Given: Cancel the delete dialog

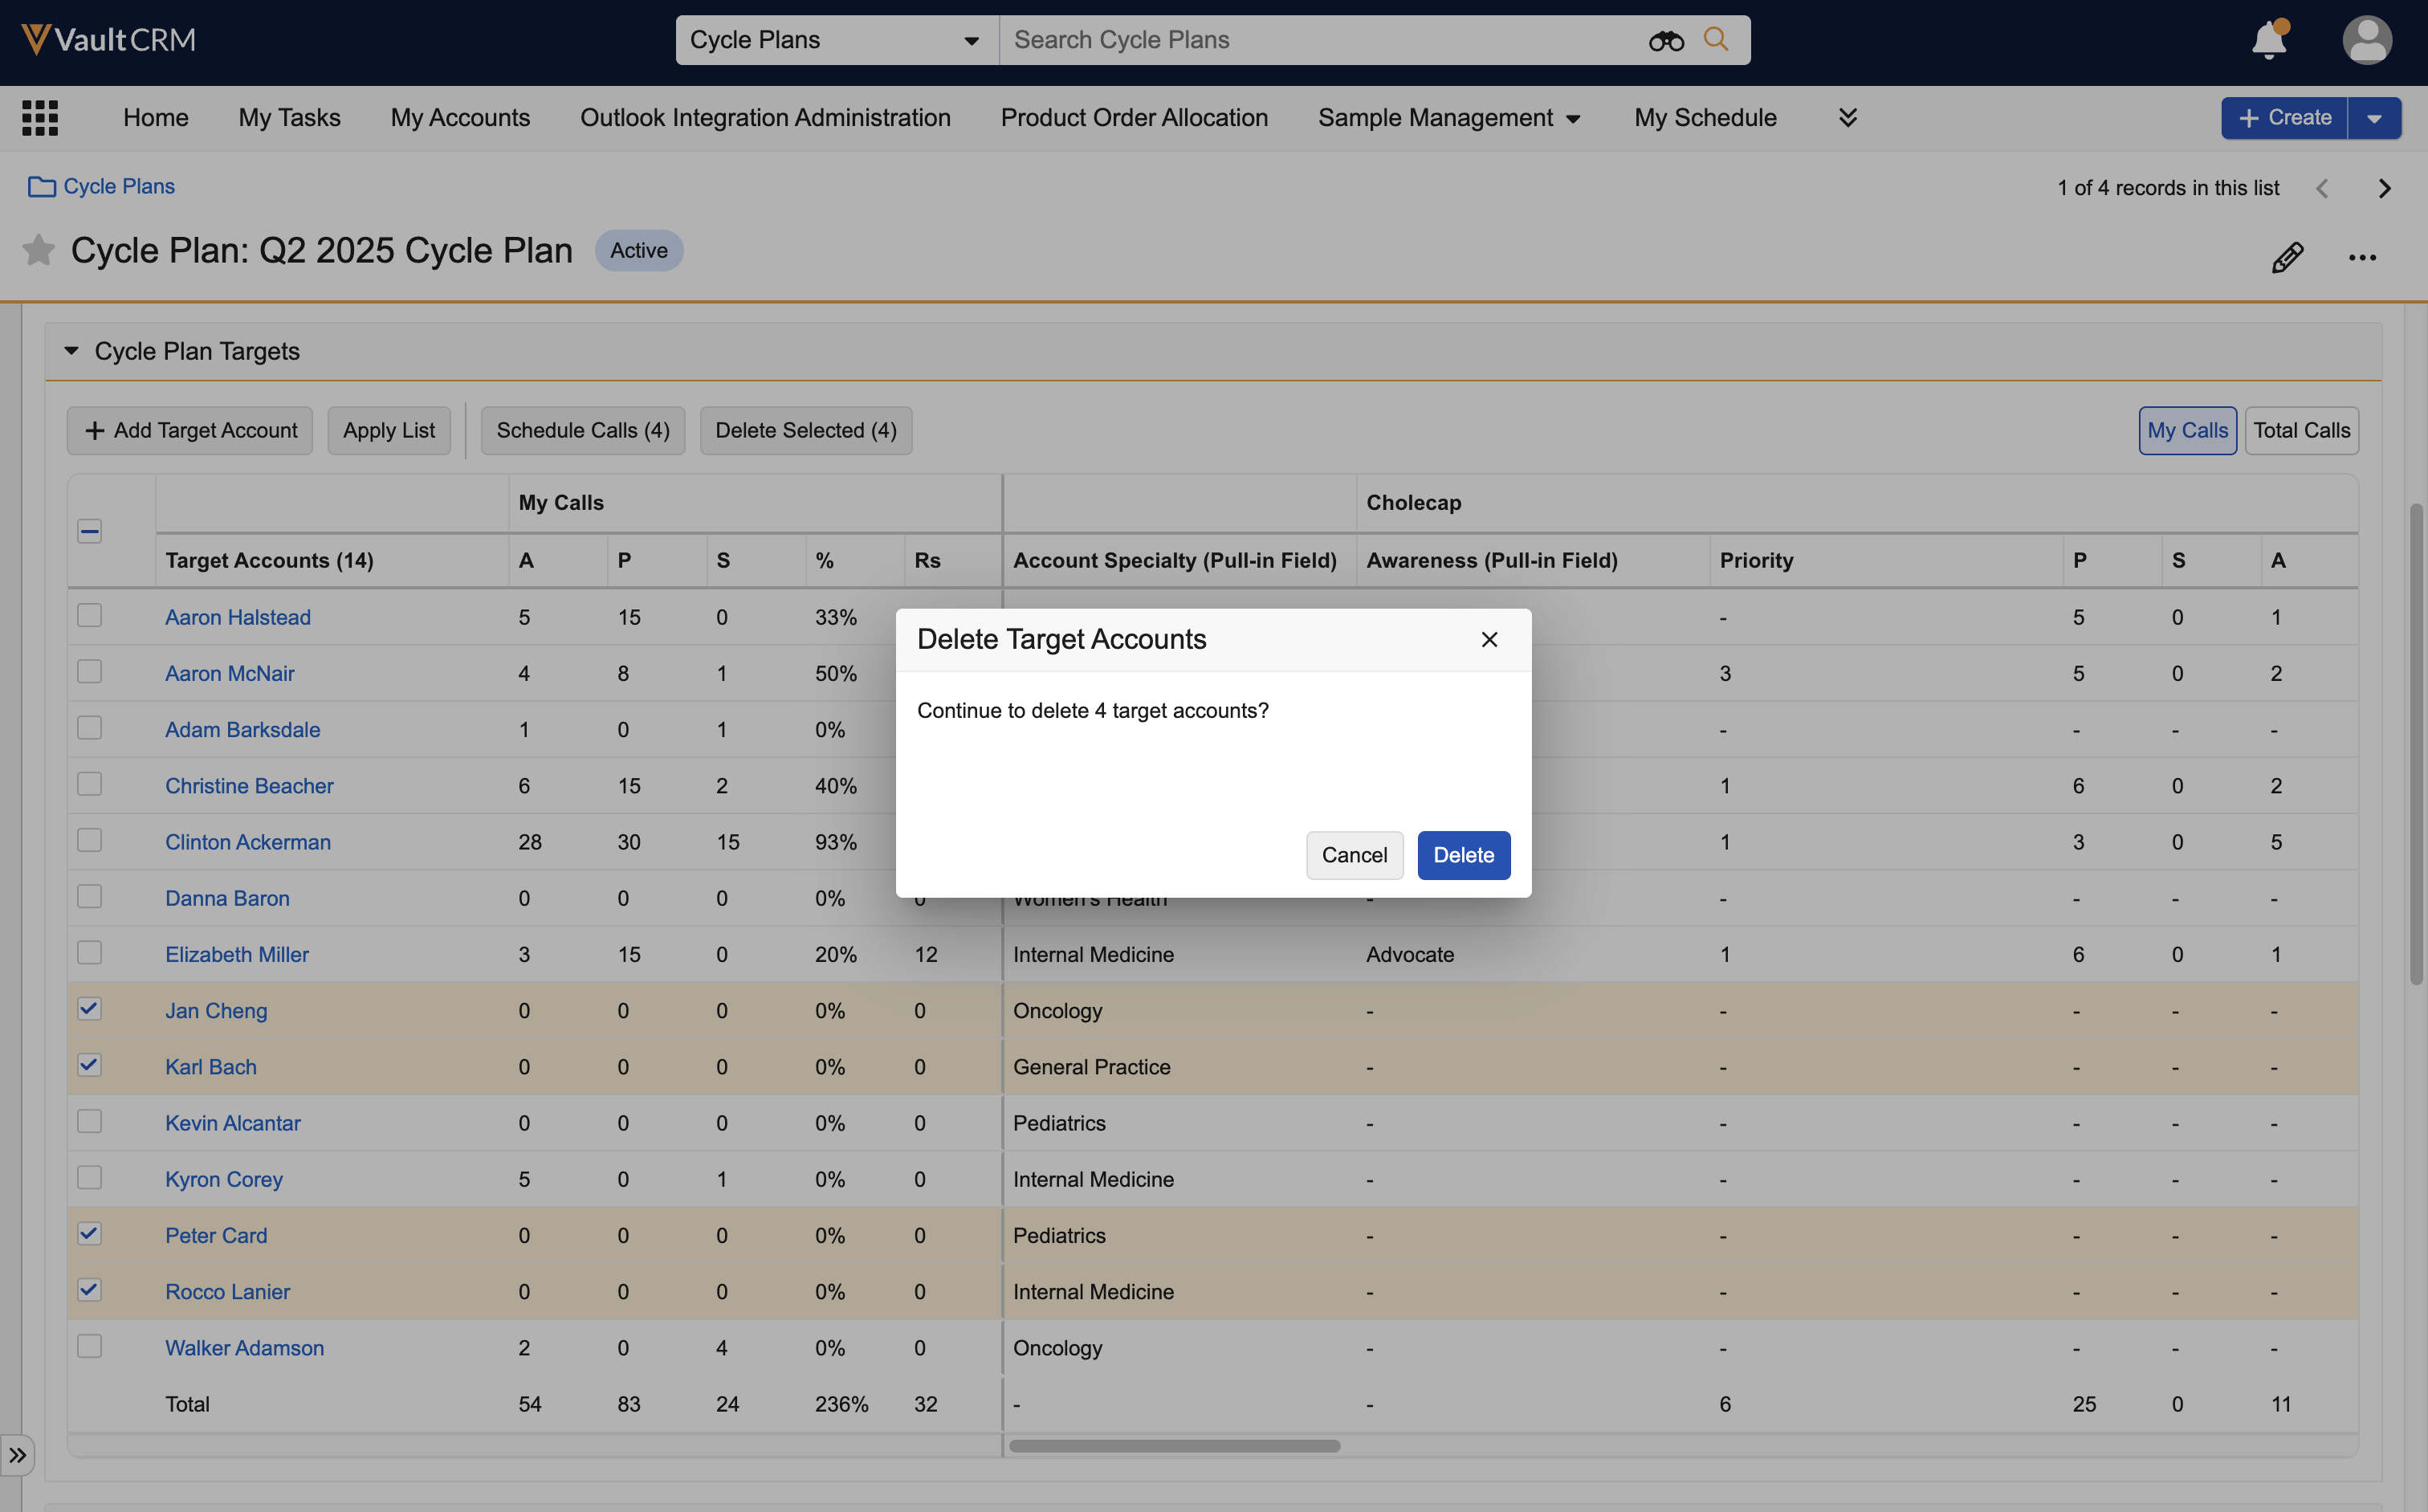Looking at the screenshot, I should pos(1354,855).
